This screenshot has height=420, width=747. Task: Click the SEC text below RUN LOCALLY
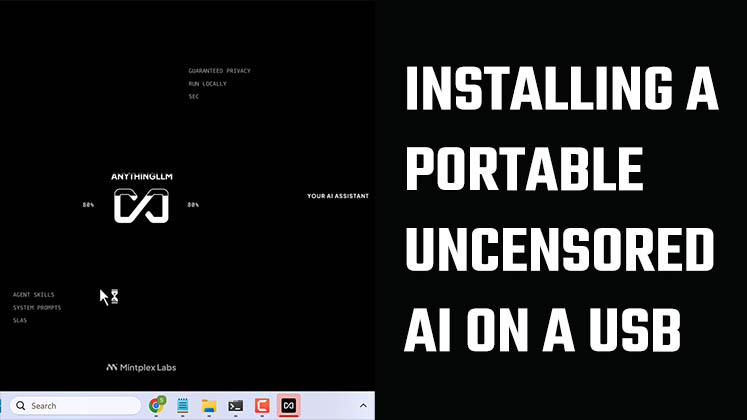coord(193,97)
